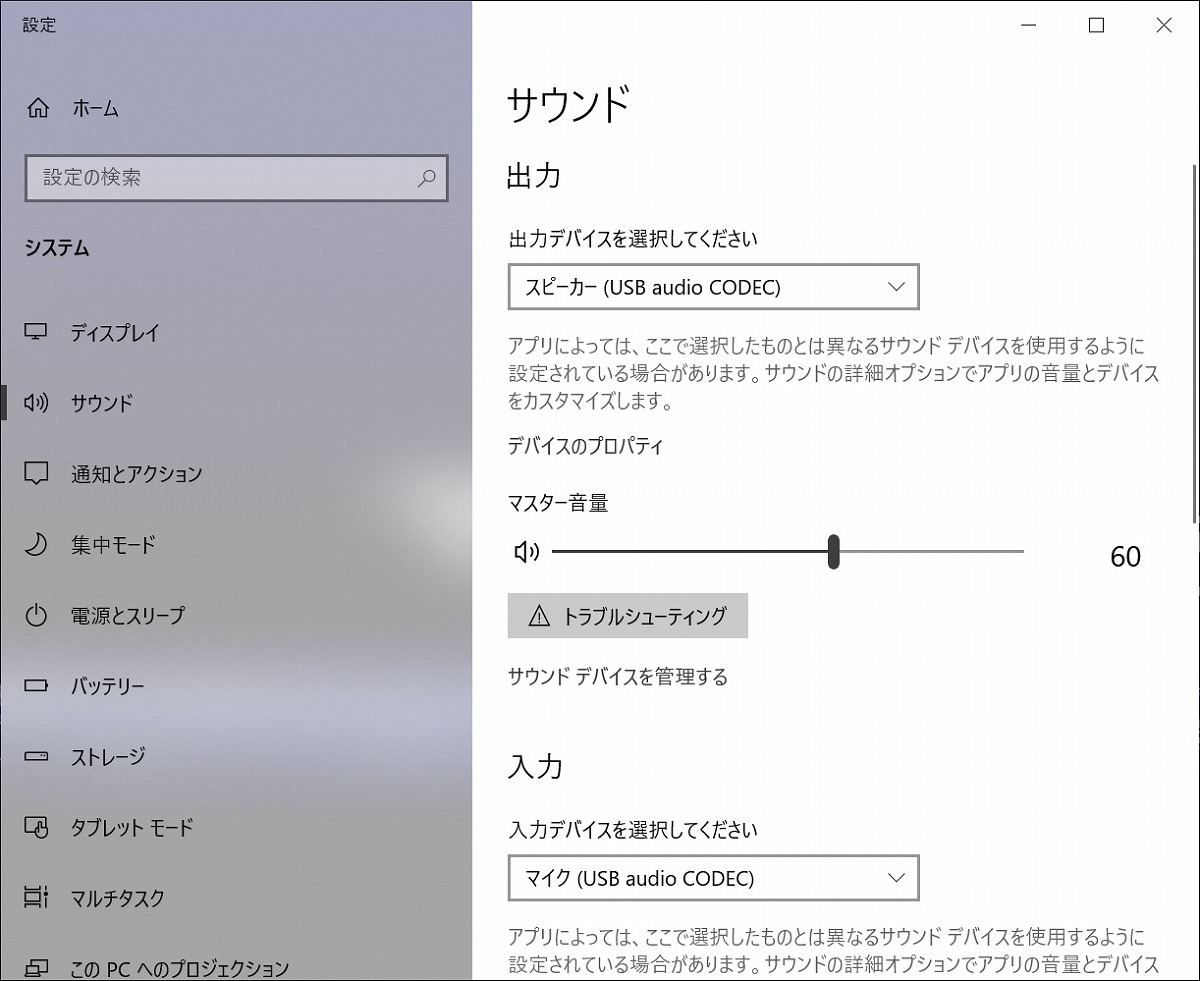Select 通知とアクション in the sidebar
The image size is (1200, 981).
point(136,474)
